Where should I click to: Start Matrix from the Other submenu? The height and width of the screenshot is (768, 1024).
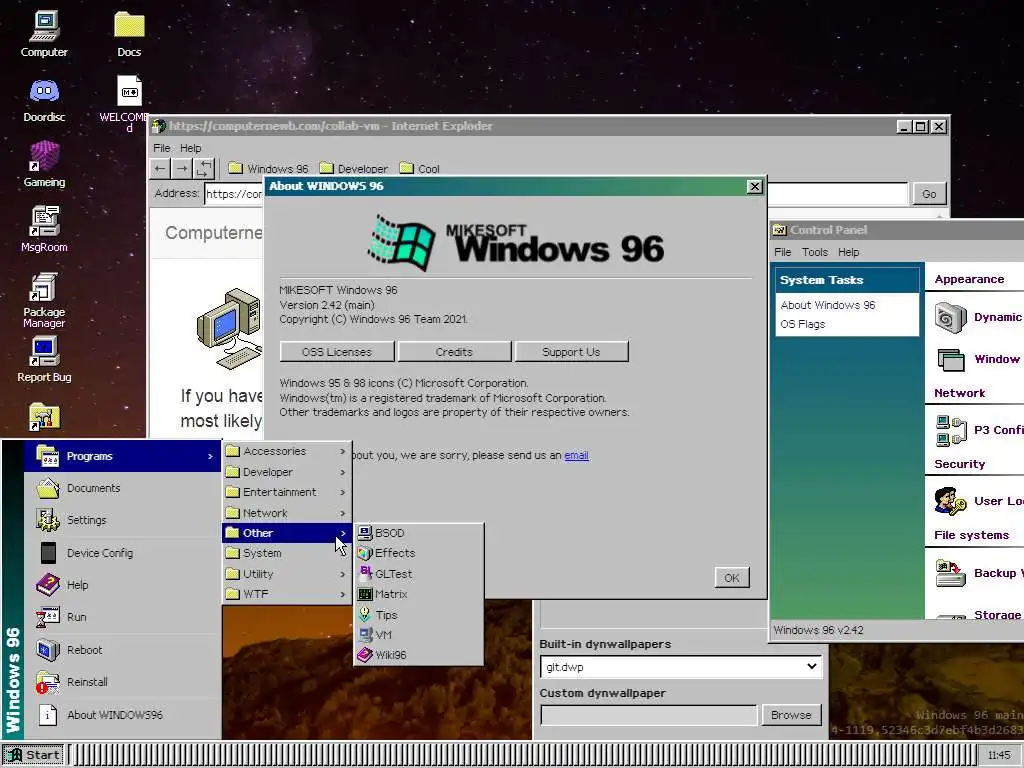tap(419, 594)
